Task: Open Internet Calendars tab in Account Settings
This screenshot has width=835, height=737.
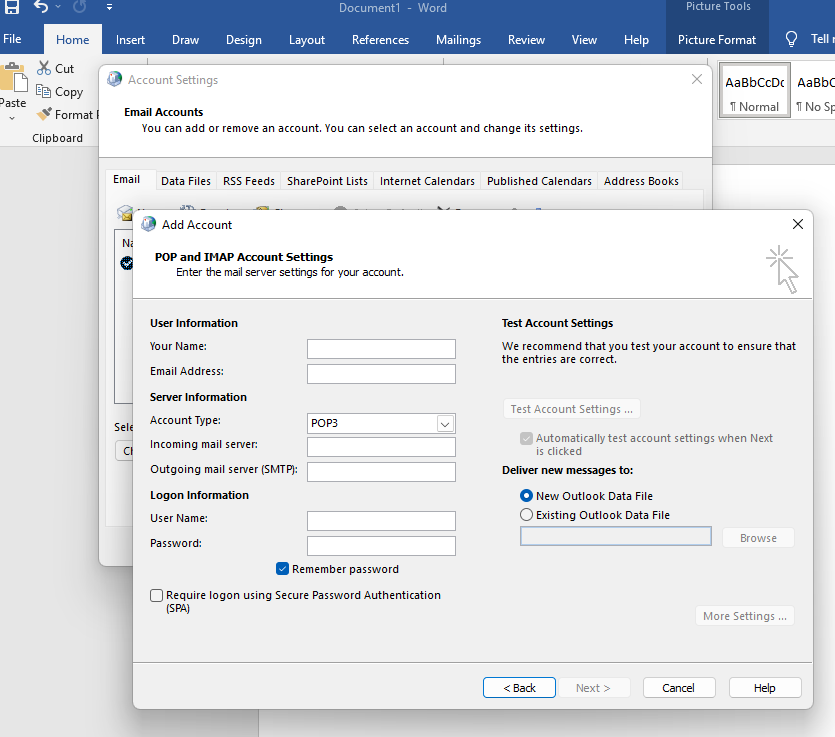Action: point(427,181)
